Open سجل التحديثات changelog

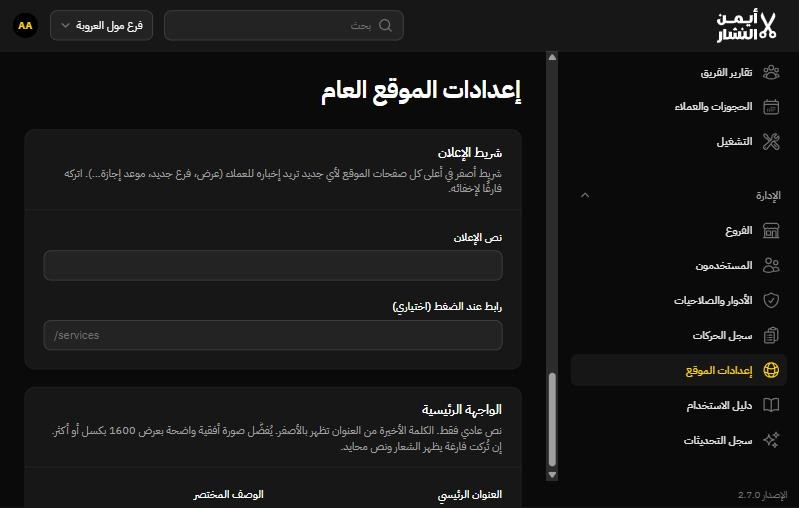click(x=679, y=440)
